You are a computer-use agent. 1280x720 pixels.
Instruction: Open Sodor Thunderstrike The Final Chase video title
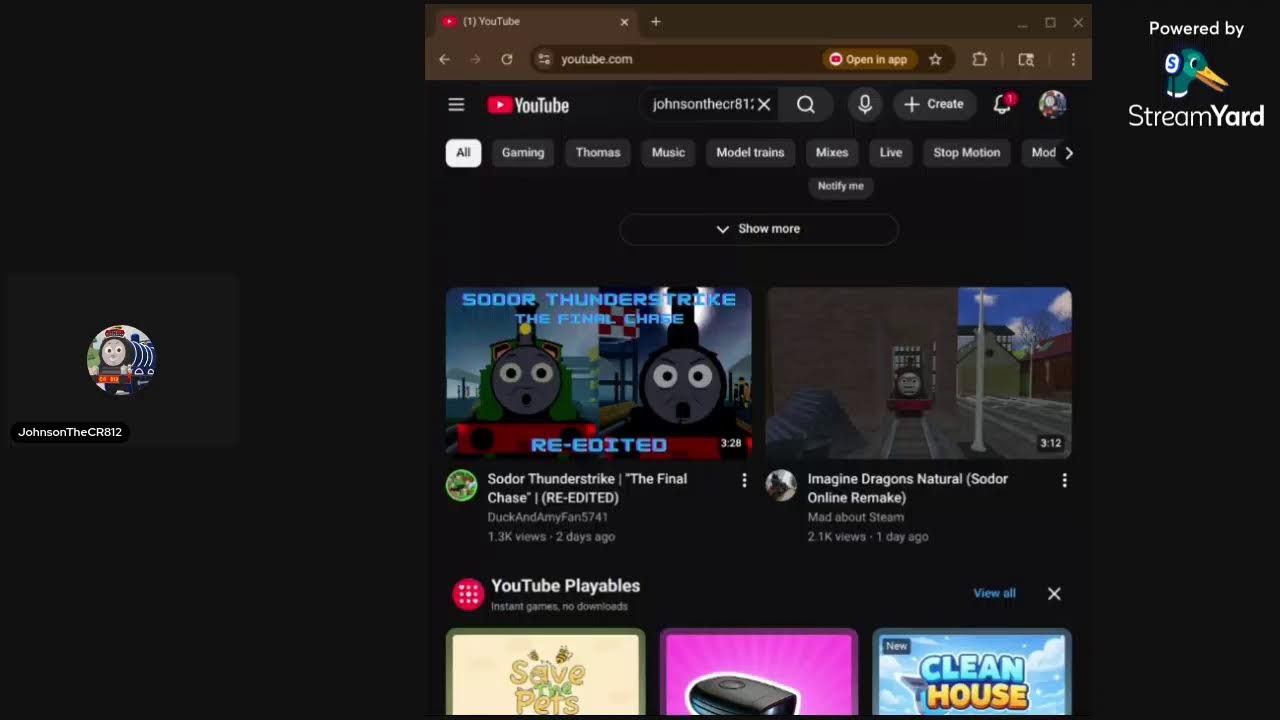[x=587, y=488]
